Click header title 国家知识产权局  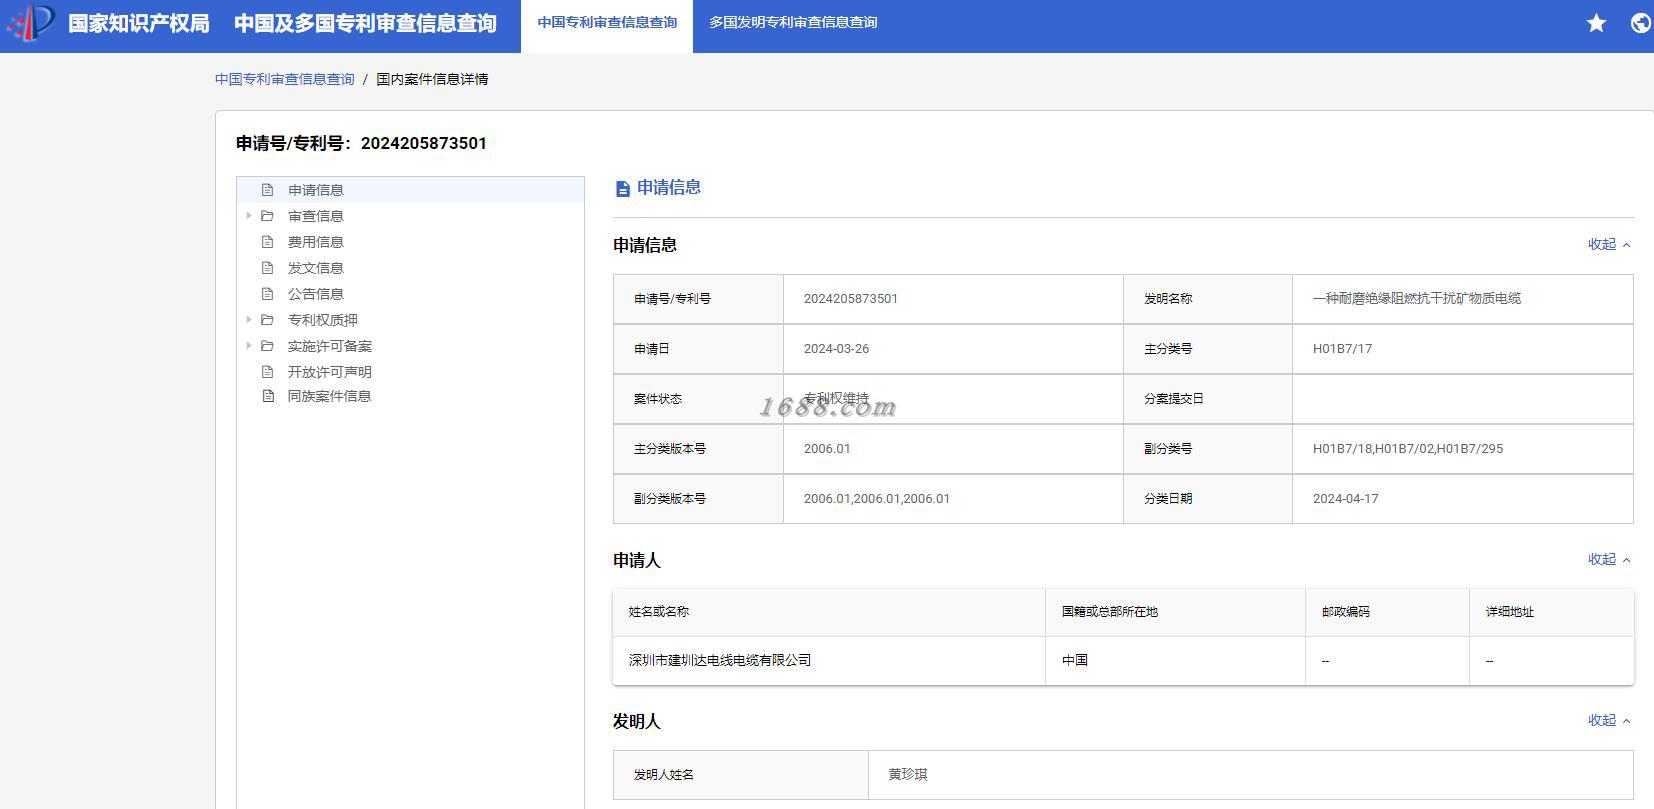[139, 23]
